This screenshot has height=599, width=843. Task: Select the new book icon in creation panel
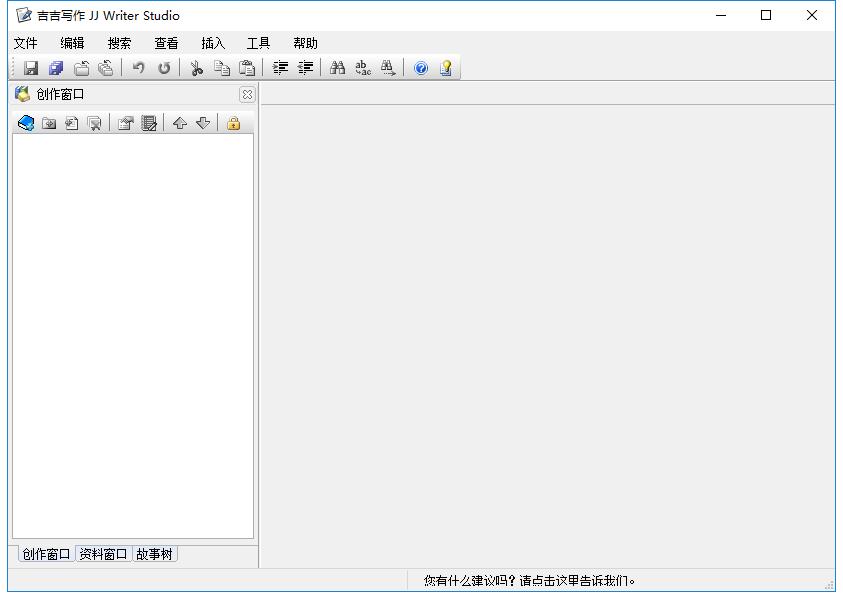pyautogui.click(x=25, y=123)
